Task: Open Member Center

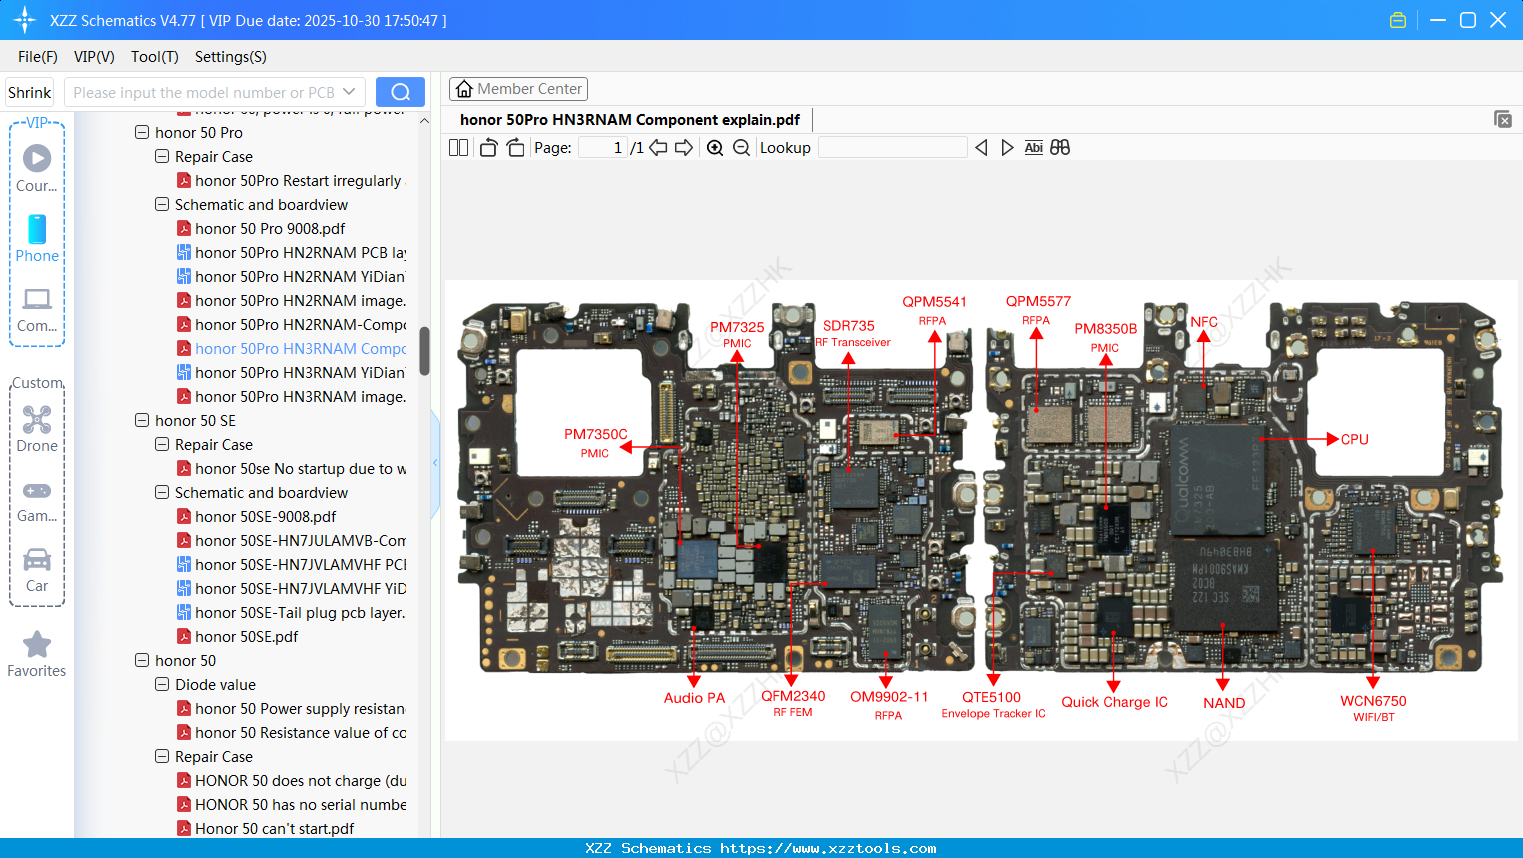Action: (518, 89)
